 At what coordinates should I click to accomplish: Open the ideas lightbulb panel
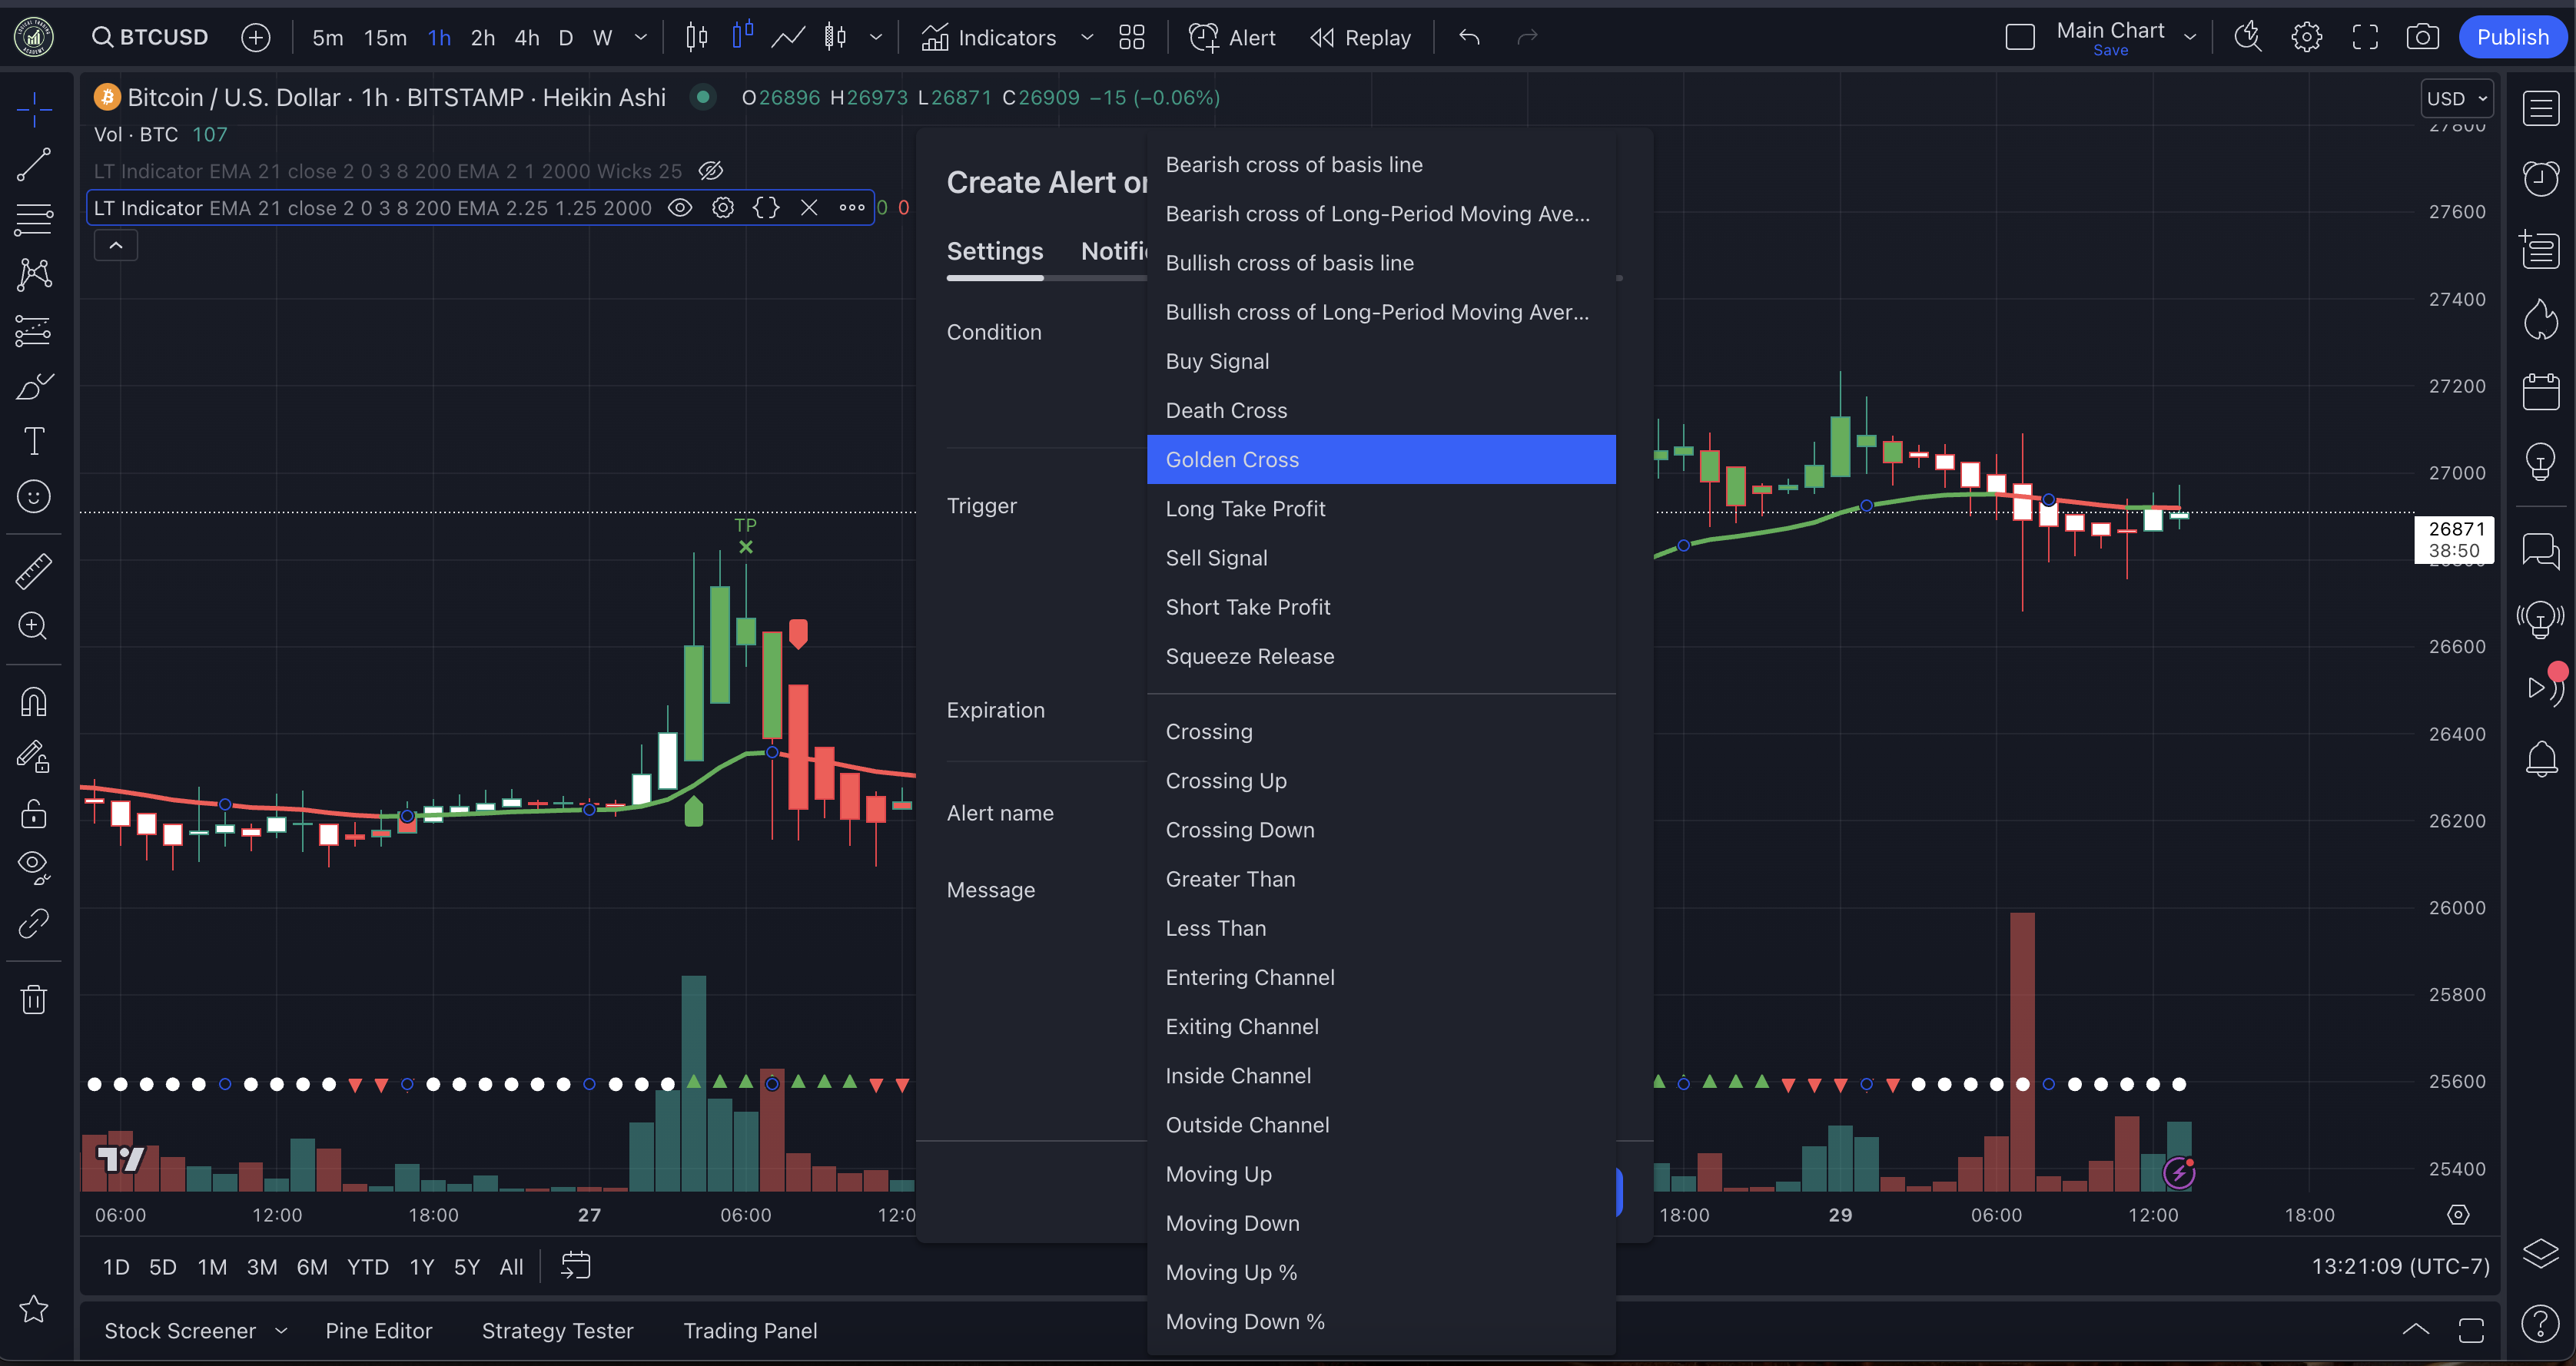2541,461
